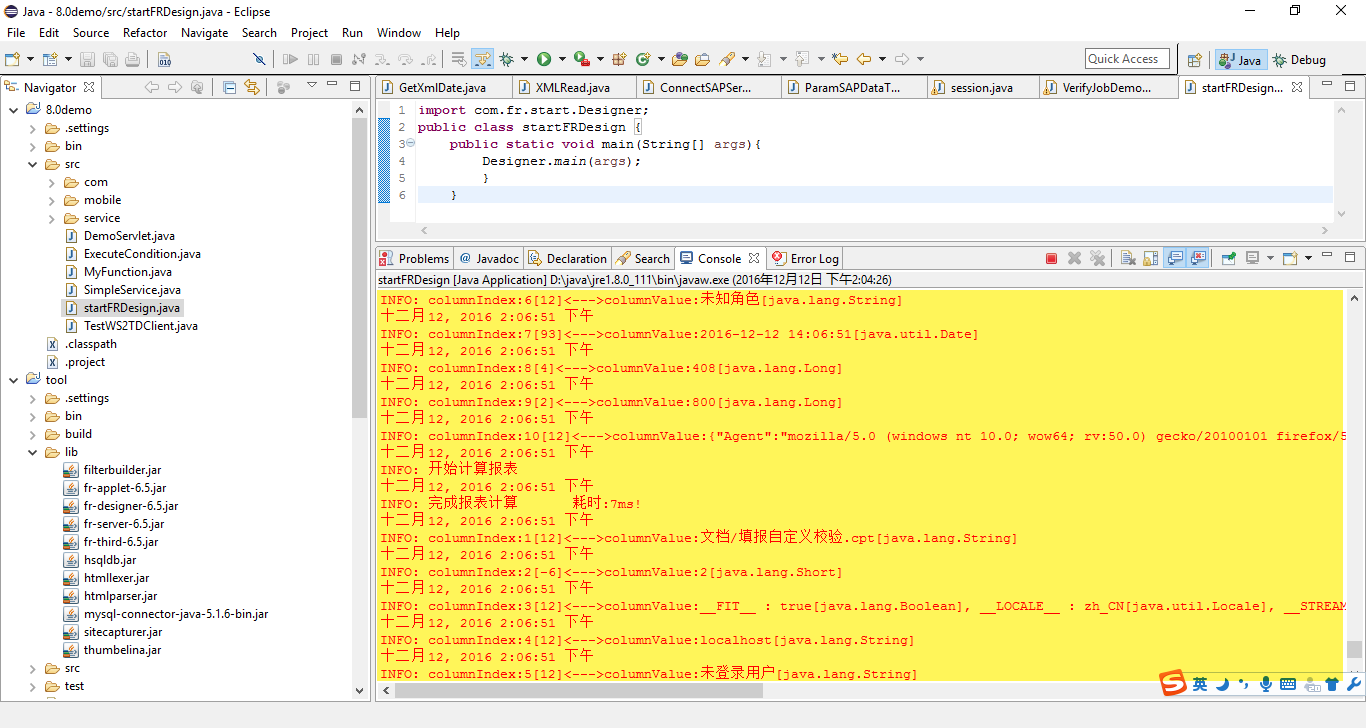Toggle Show Console When Standard Error Changes

click(x=1198, y=258)
